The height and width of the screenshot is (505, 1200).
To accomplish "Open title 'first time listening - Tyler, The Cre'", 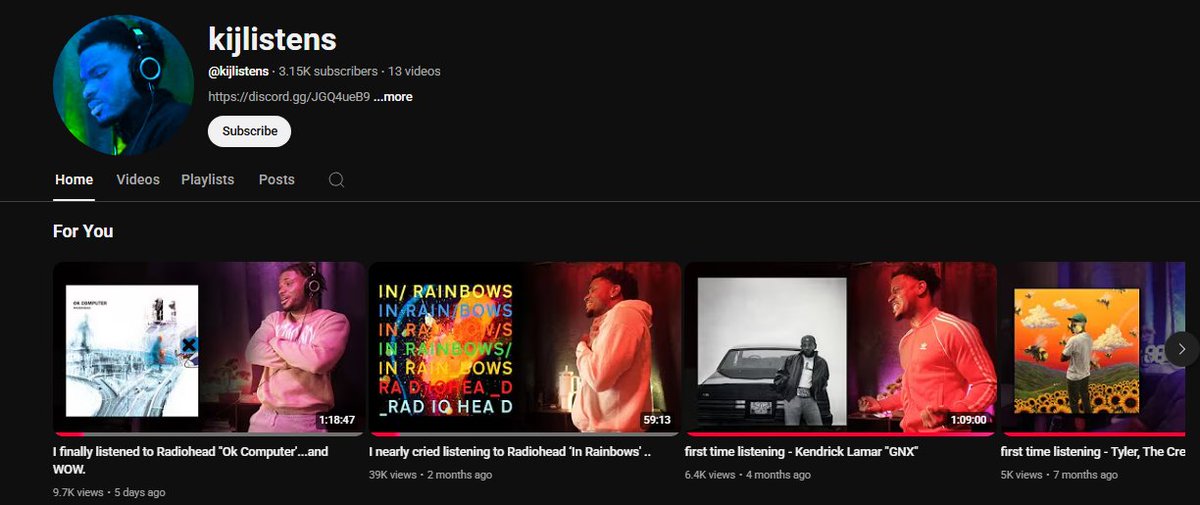I will (x=1093, y=452).
